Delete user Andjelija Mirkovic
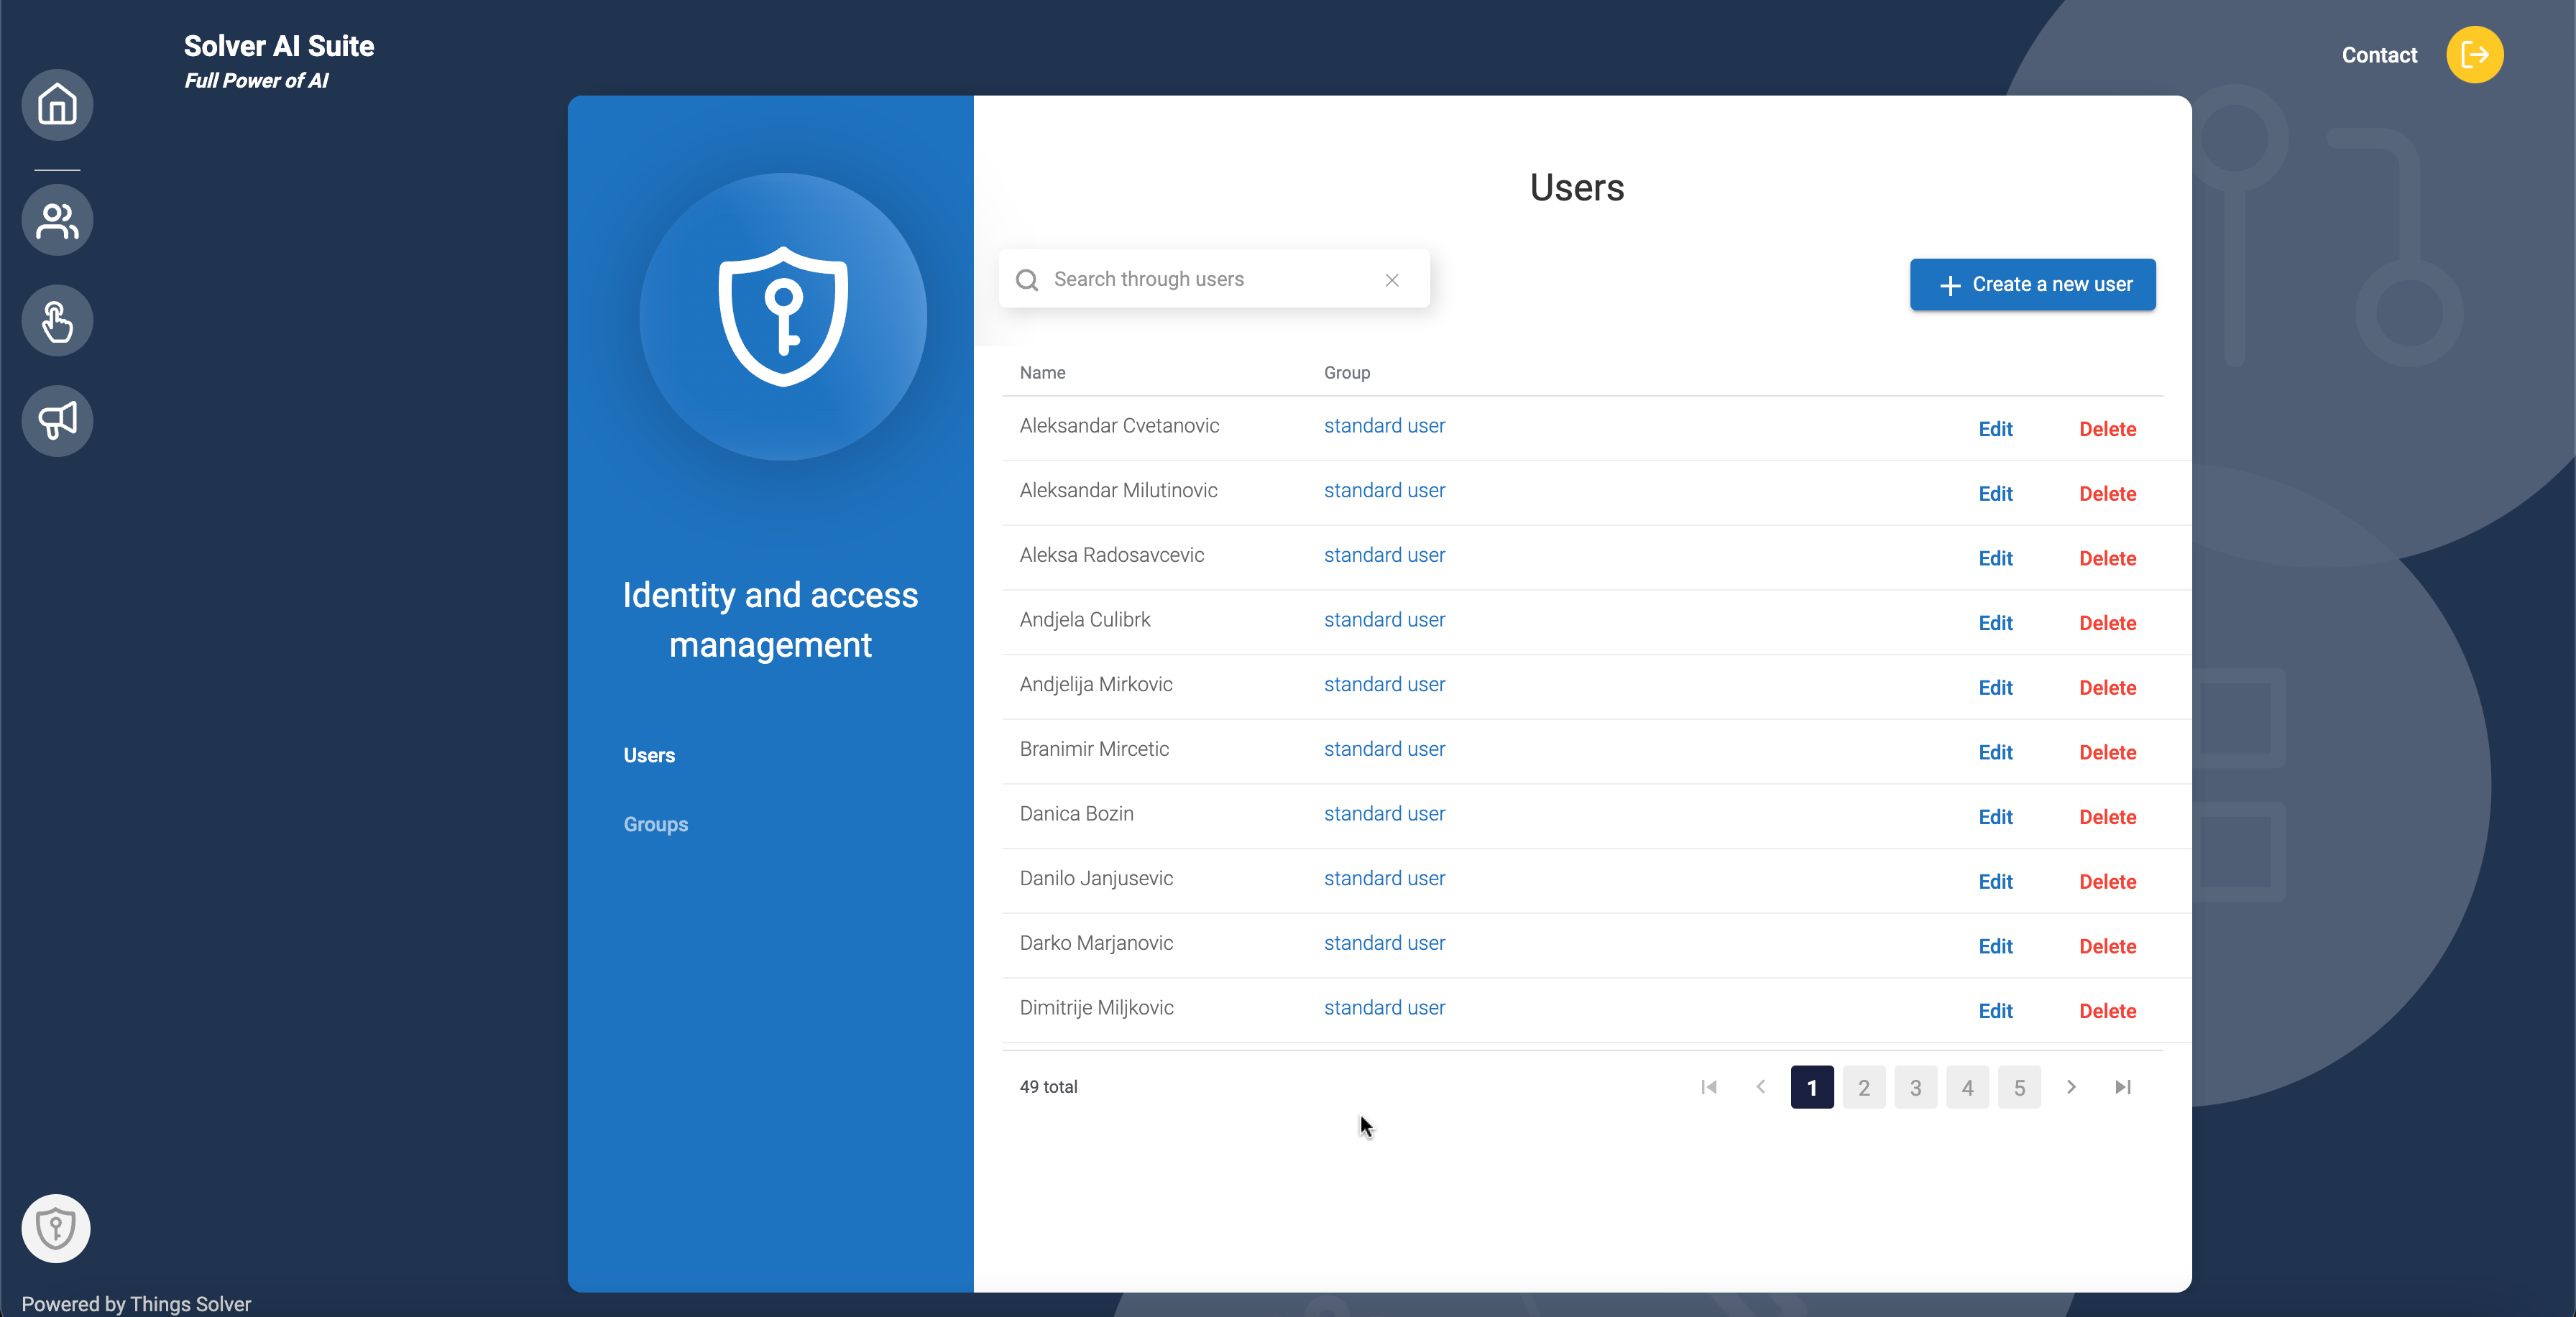The height and width of the screenshot is (1317, 2576). coord(2108,688)
